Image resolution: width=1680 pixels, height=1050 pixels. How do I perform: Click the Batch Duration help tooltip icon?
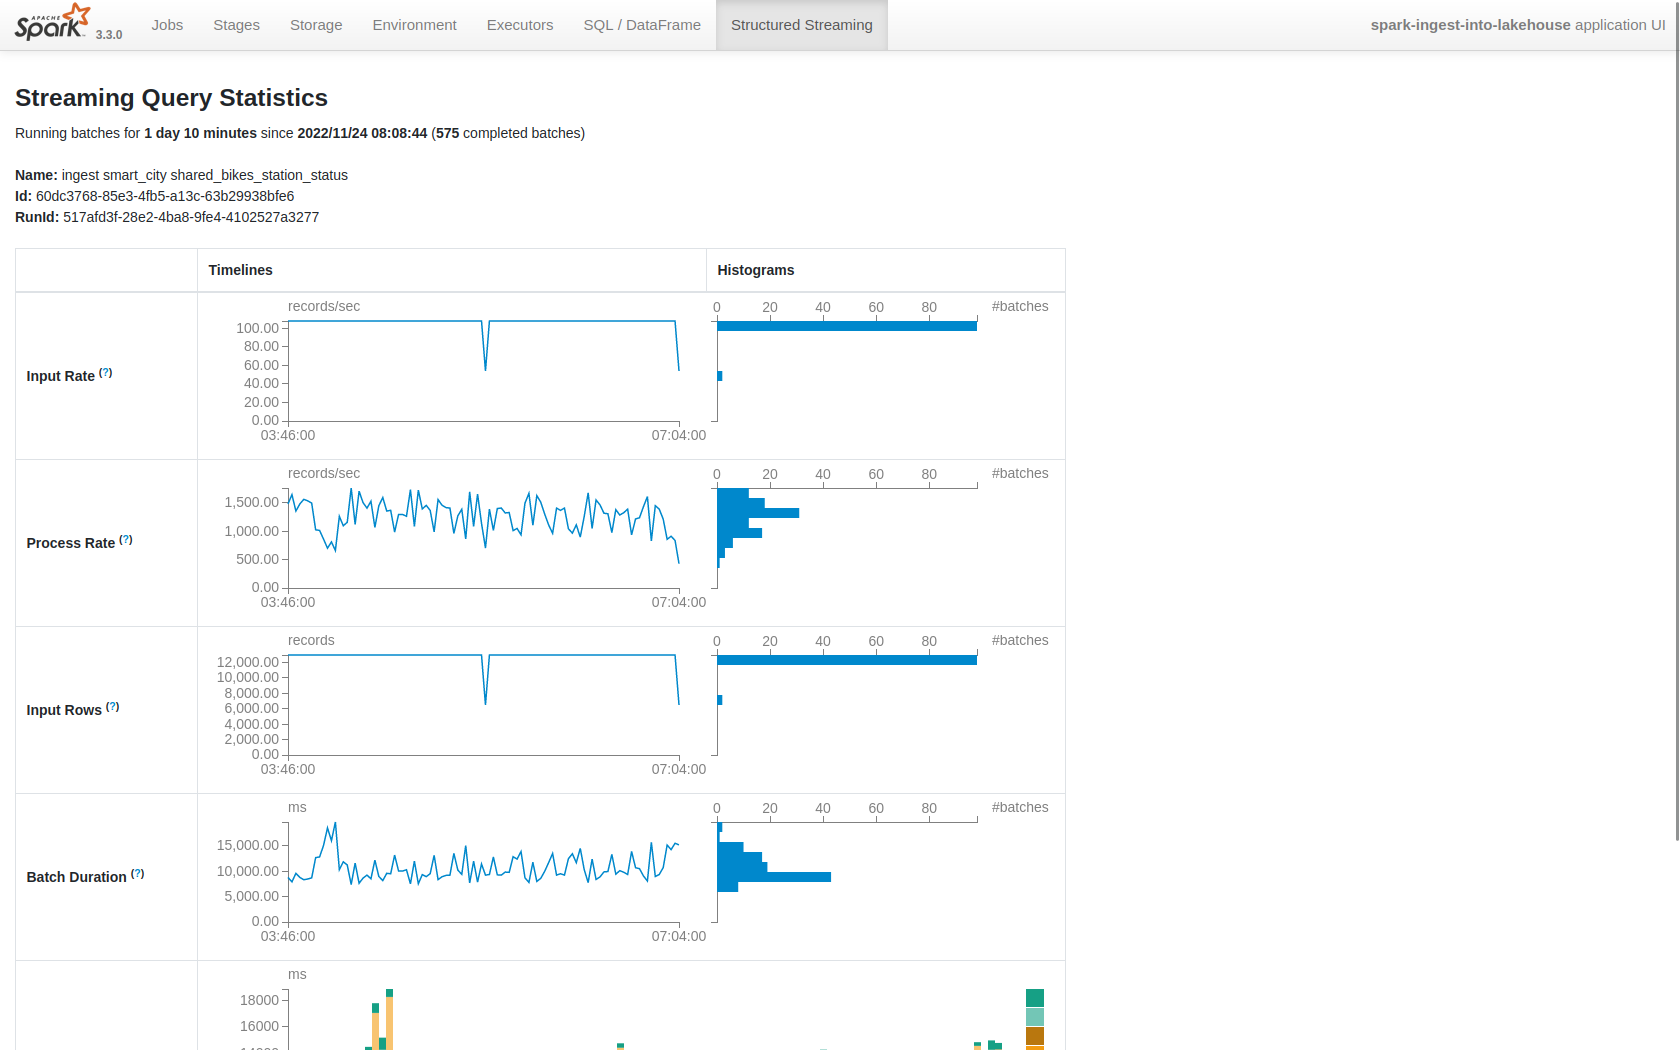click(138, 874)
